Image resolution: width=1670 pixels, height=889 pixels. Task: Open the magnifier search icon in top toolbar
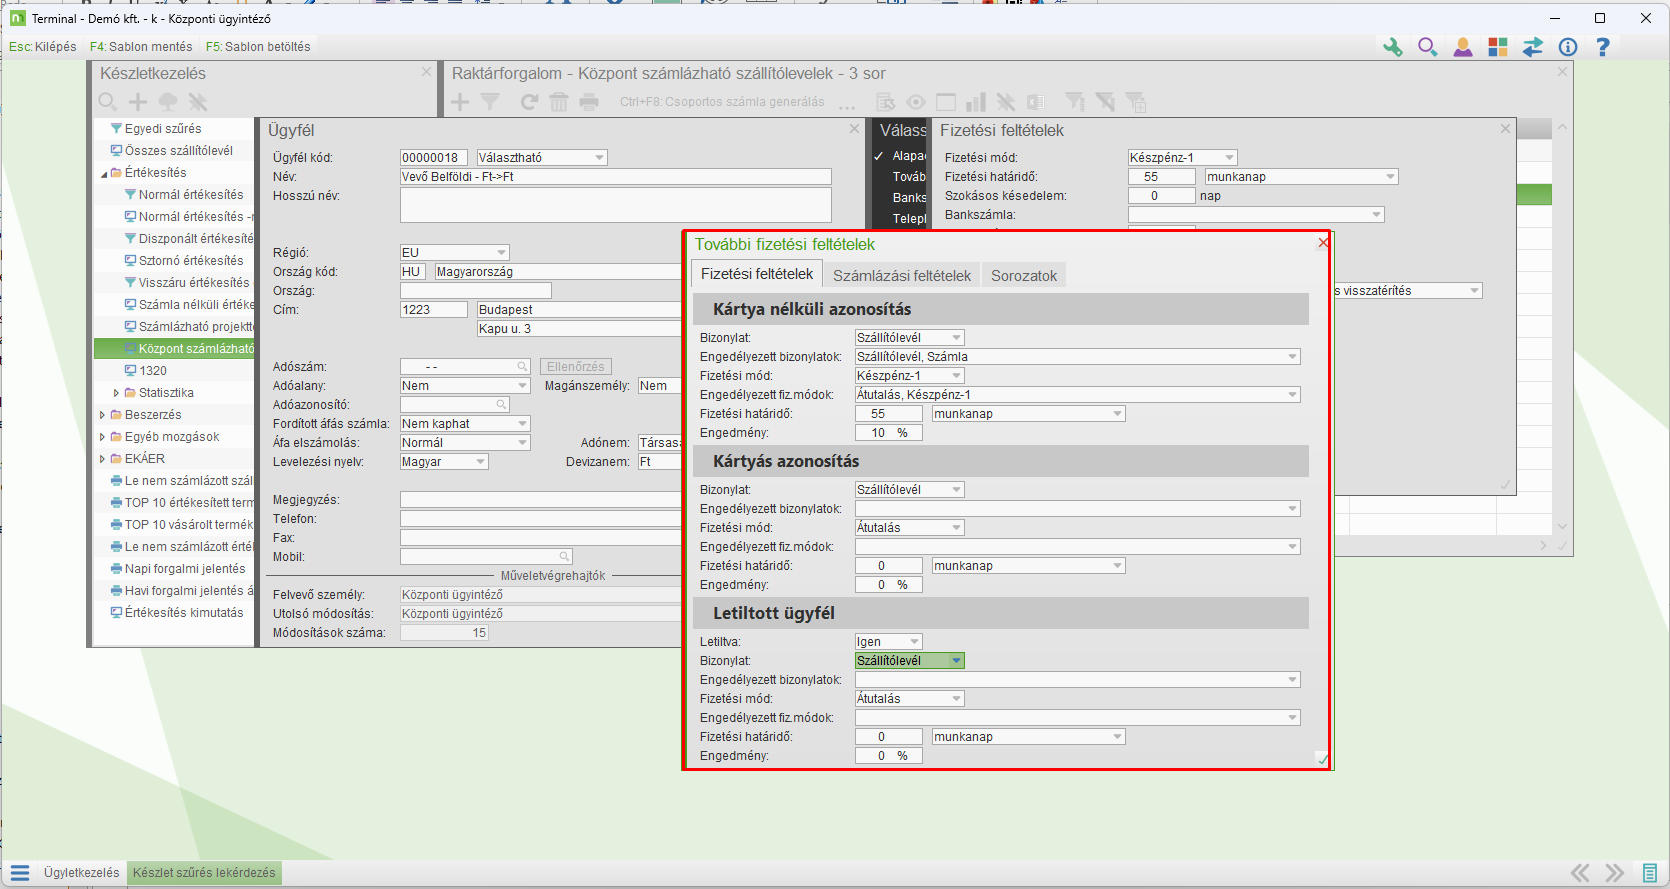pyautogui.click(x=1427, y=47)
